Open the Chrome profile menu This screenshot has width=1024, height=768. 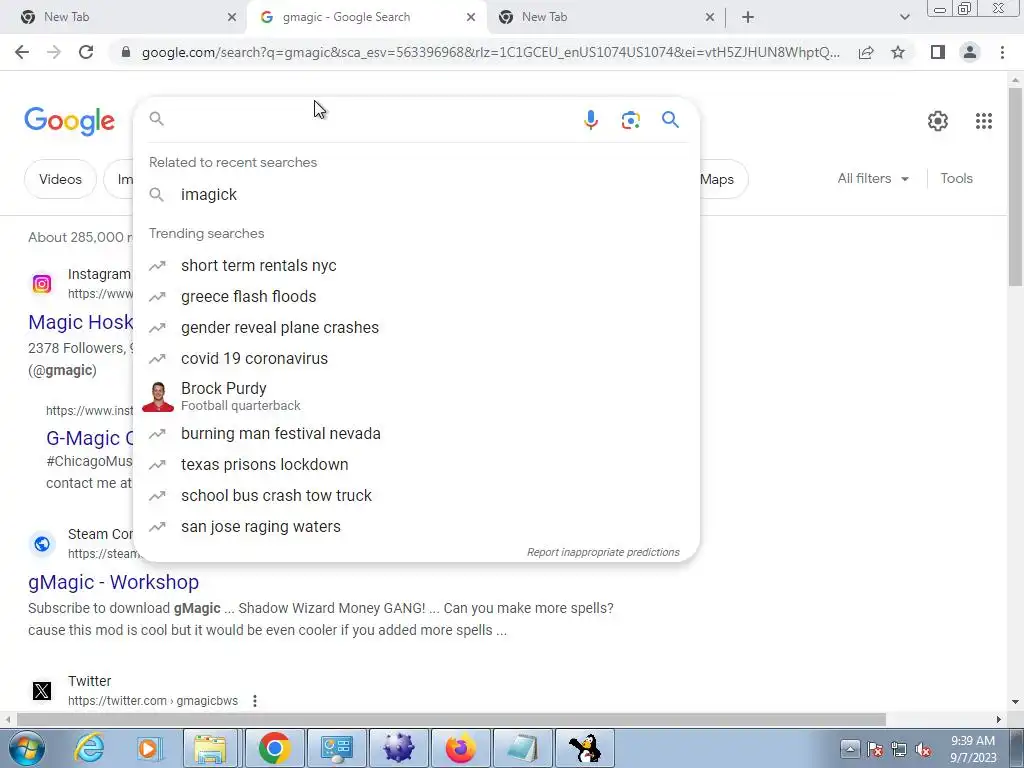click(970, 52)
